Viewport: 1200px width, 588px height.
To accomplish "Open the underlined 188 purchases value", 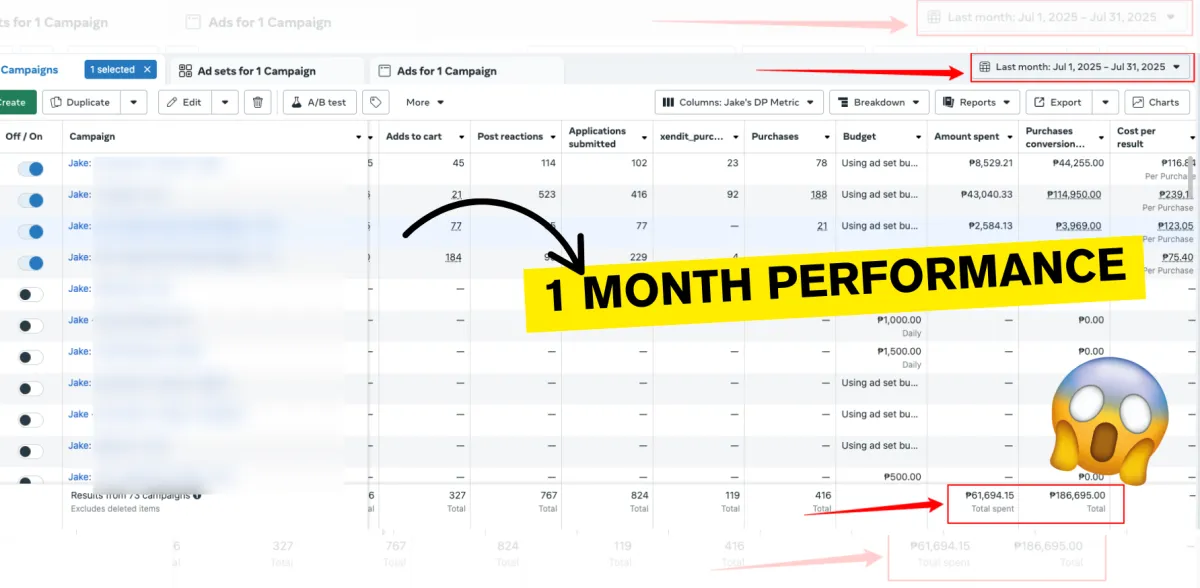I will [x=819, y=195].
